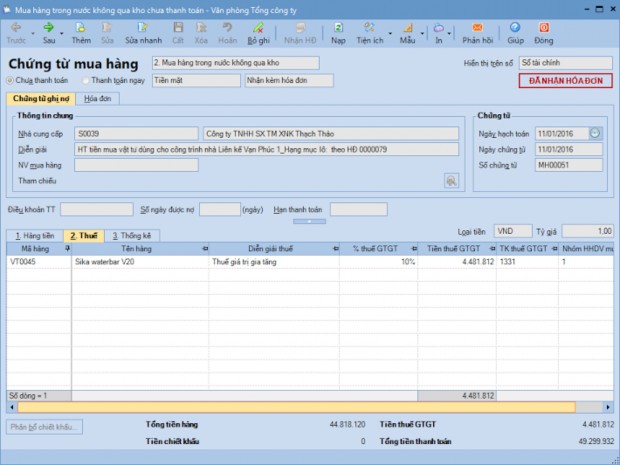This screenshot has width=620, height=465.
Task: Collapse the header section with handle
Action: [x=310, y=221]
